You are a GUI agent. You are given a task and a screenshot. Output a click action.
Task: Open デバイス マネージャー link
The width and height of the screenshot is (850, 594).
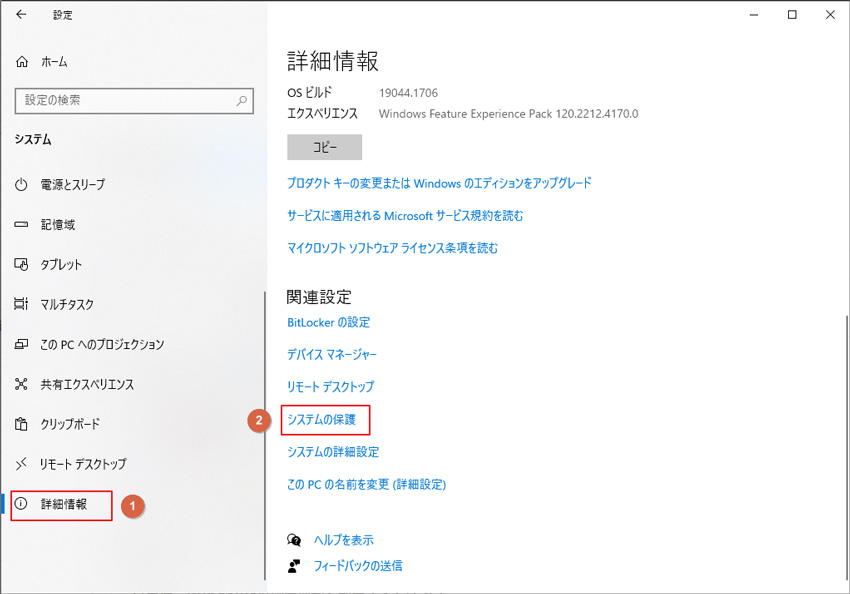coord(332,354)
